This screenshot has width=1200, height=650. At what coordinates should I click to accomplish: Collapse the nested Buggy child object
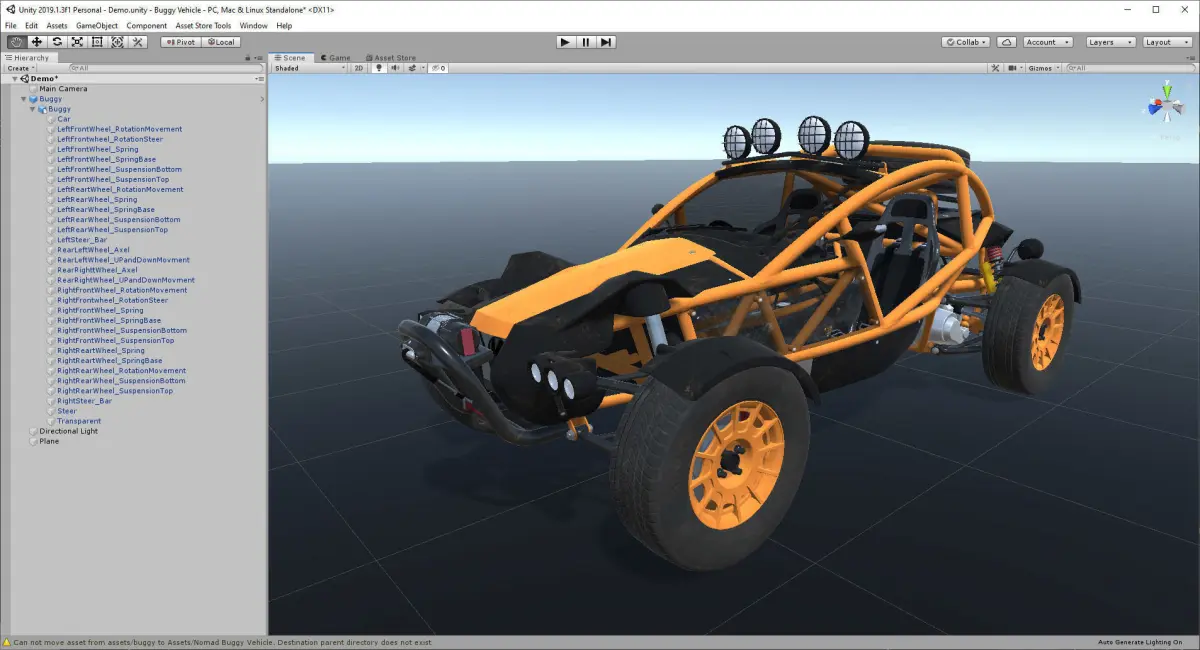coord(33,109)
